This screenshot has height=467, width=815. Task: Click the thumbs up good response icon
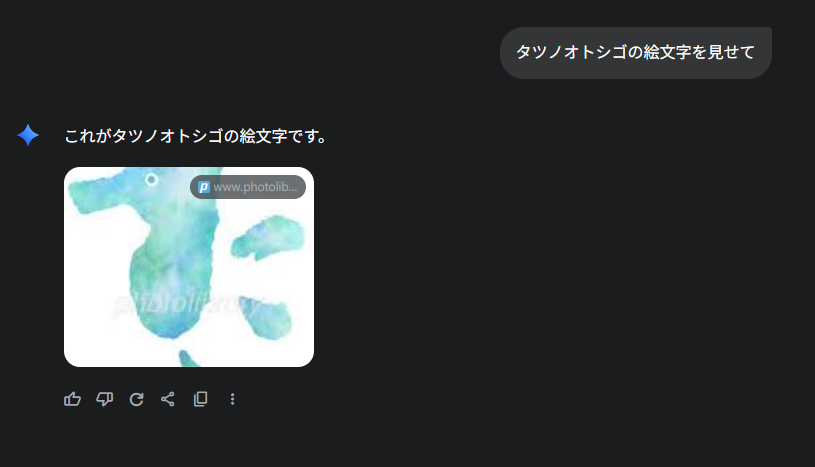pyautogui.click(x=72, y=399)
